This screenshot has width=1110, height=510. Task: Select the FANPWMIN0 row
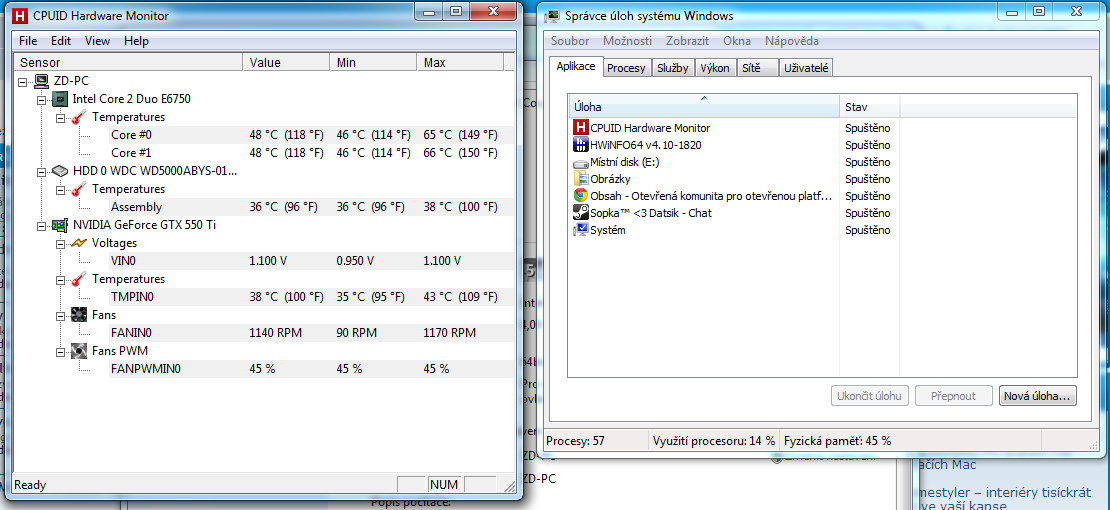[x=310, y=368]
